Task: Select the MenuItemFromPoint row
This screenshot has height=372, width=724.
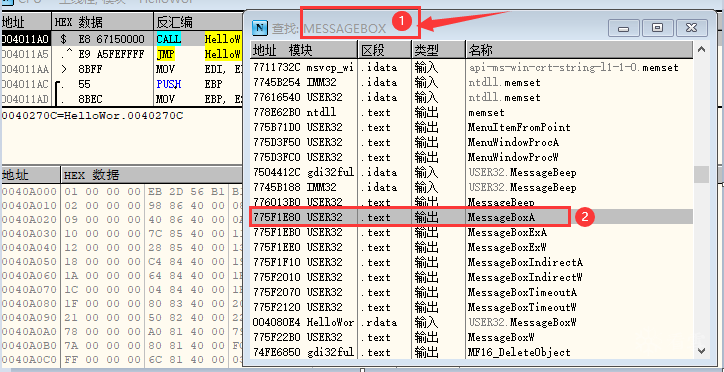Action: [471, 127]
